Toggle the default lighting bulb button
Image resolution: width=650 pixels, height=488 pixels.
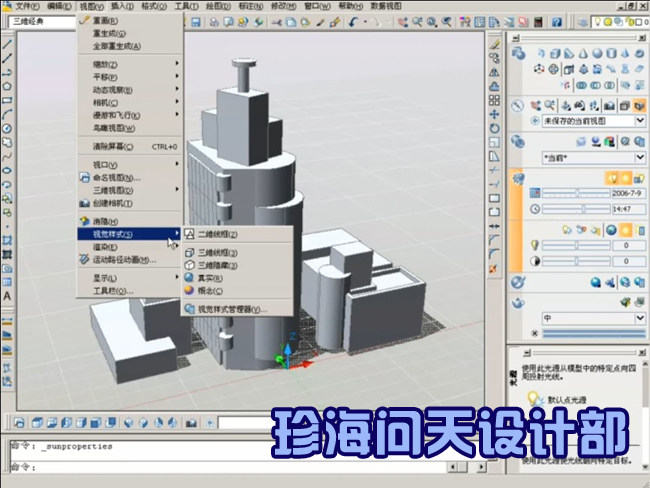(612, 179)
